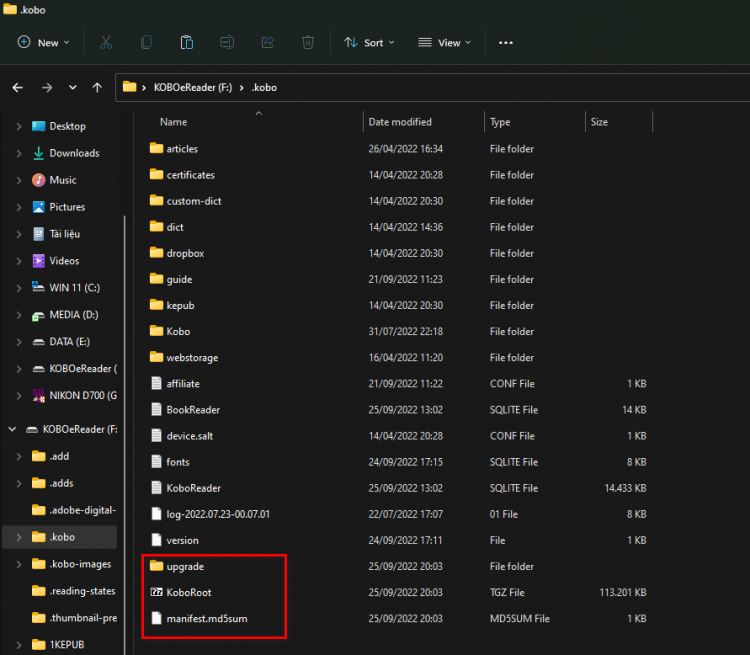Expand WIN 11 (C:) drive node
This screenshot has height=655, width=750.
[19, 288]
